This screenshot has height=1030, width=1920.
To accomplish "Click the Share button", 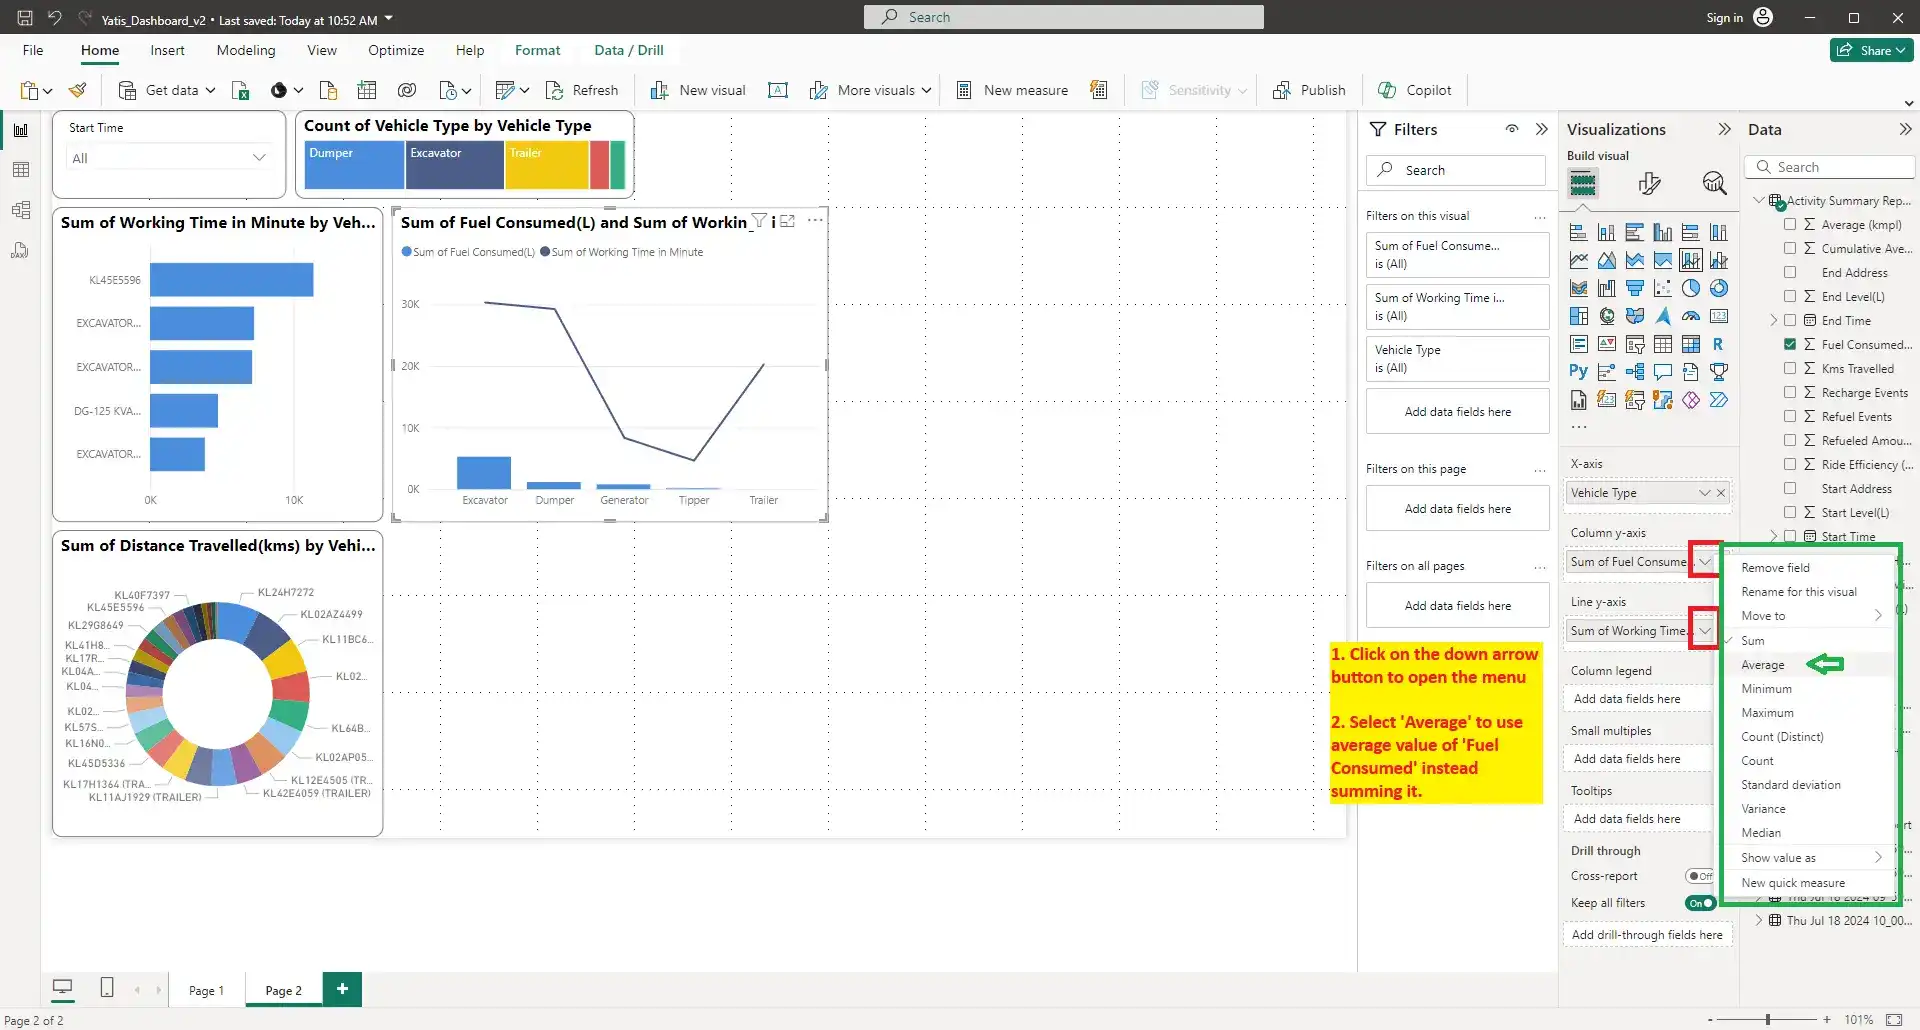I will coord(1871,50).
